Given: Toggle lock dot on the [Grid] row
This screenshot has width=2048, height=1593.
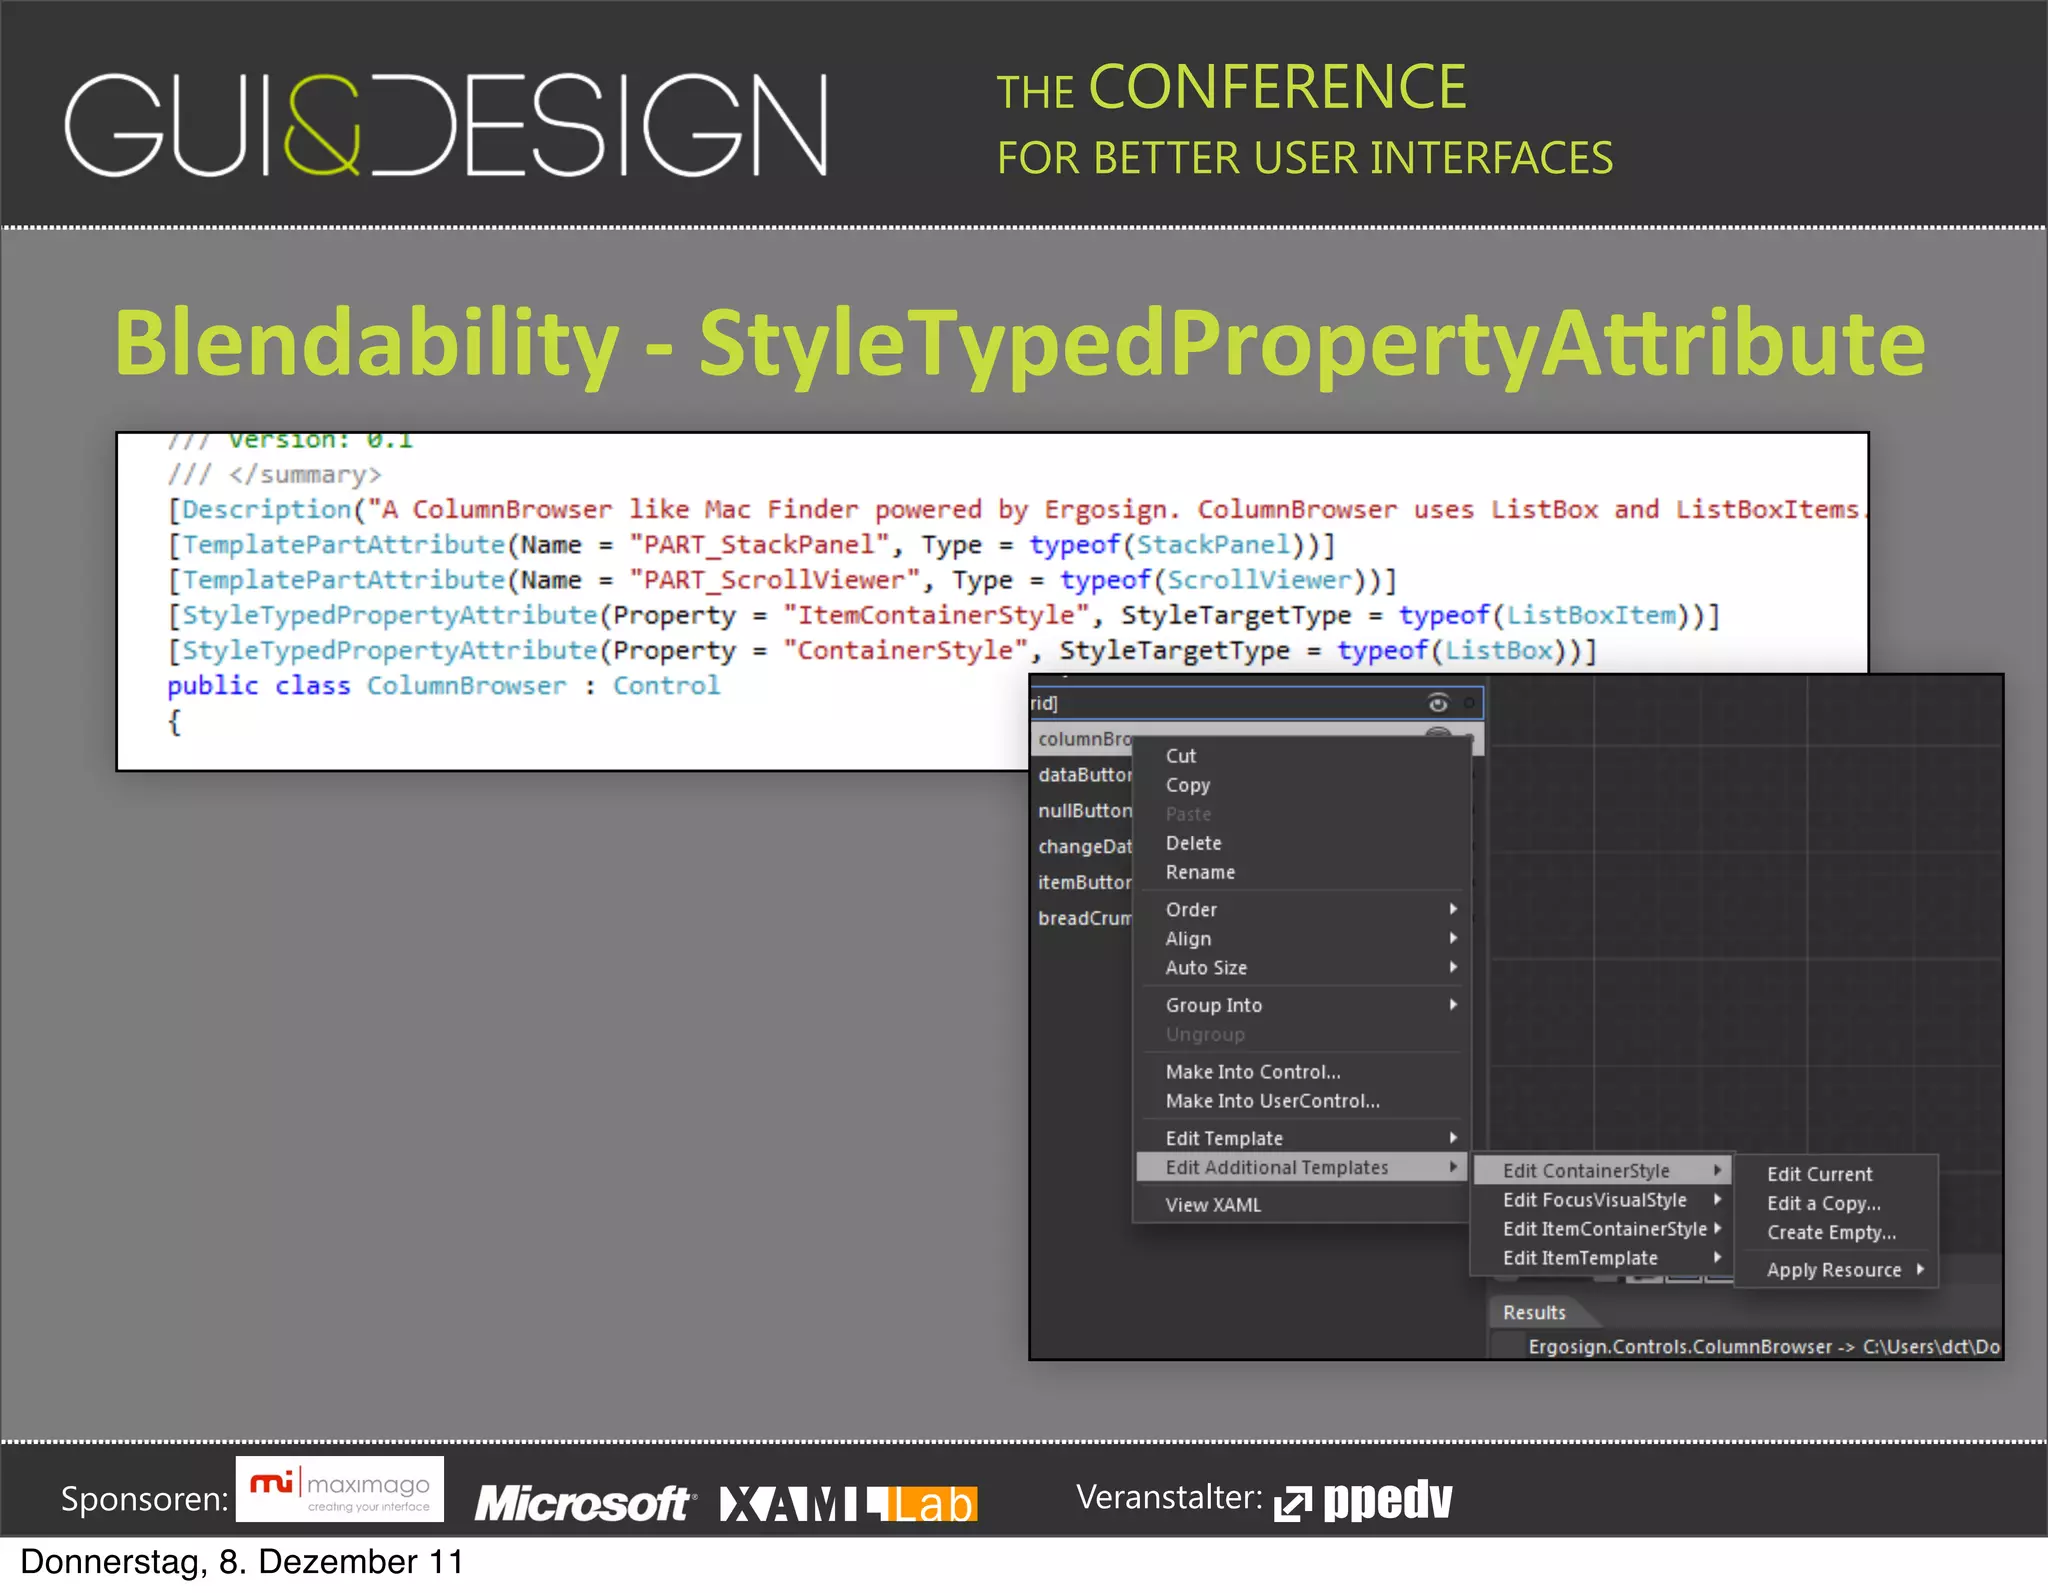Looking at the screenshot, I should 1469,703.
